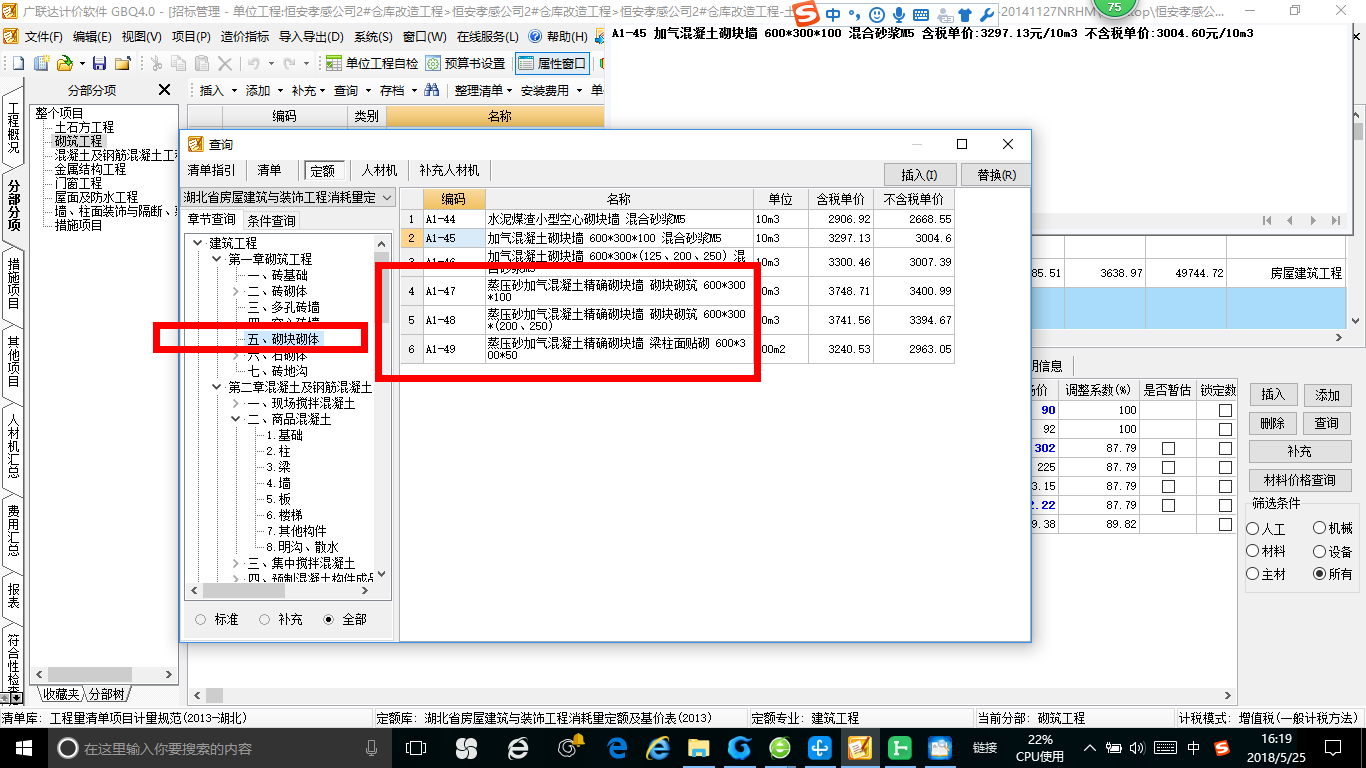The image size is (1366, 768).
Task: Click the Save floppy disk icon
Action: click(99, 63)
